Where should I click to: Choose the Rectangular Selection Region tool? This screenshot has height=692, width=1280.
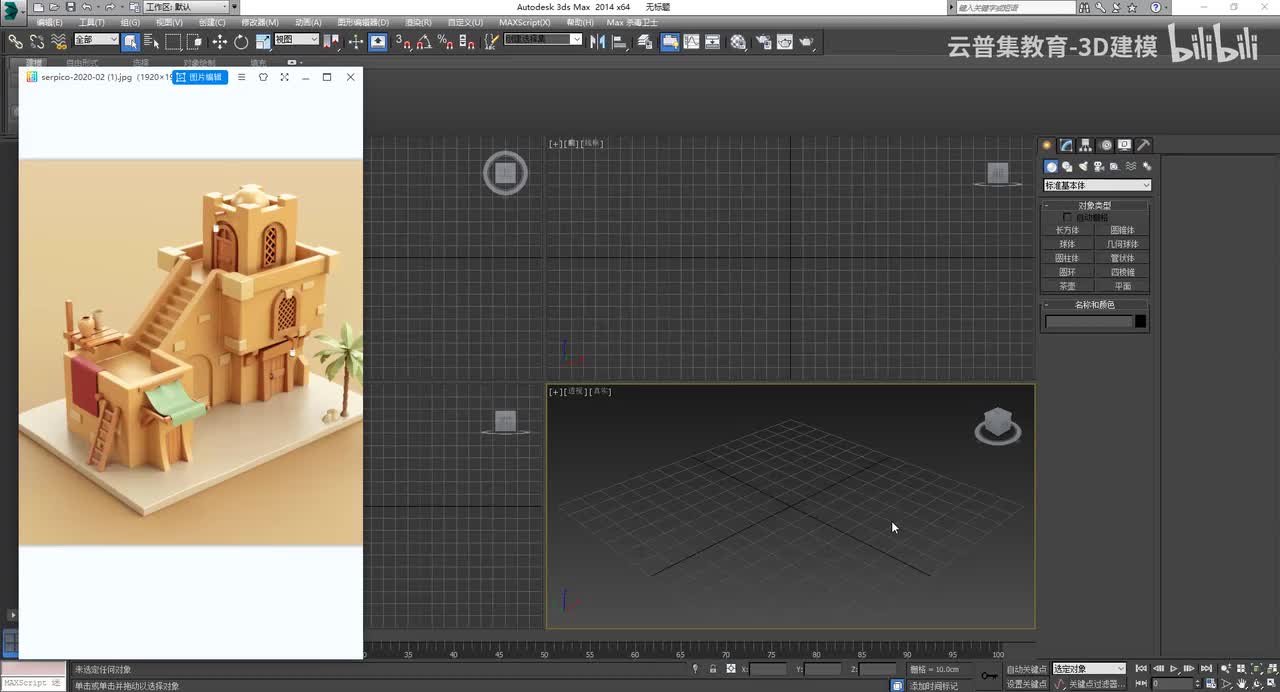pos(173,41)
